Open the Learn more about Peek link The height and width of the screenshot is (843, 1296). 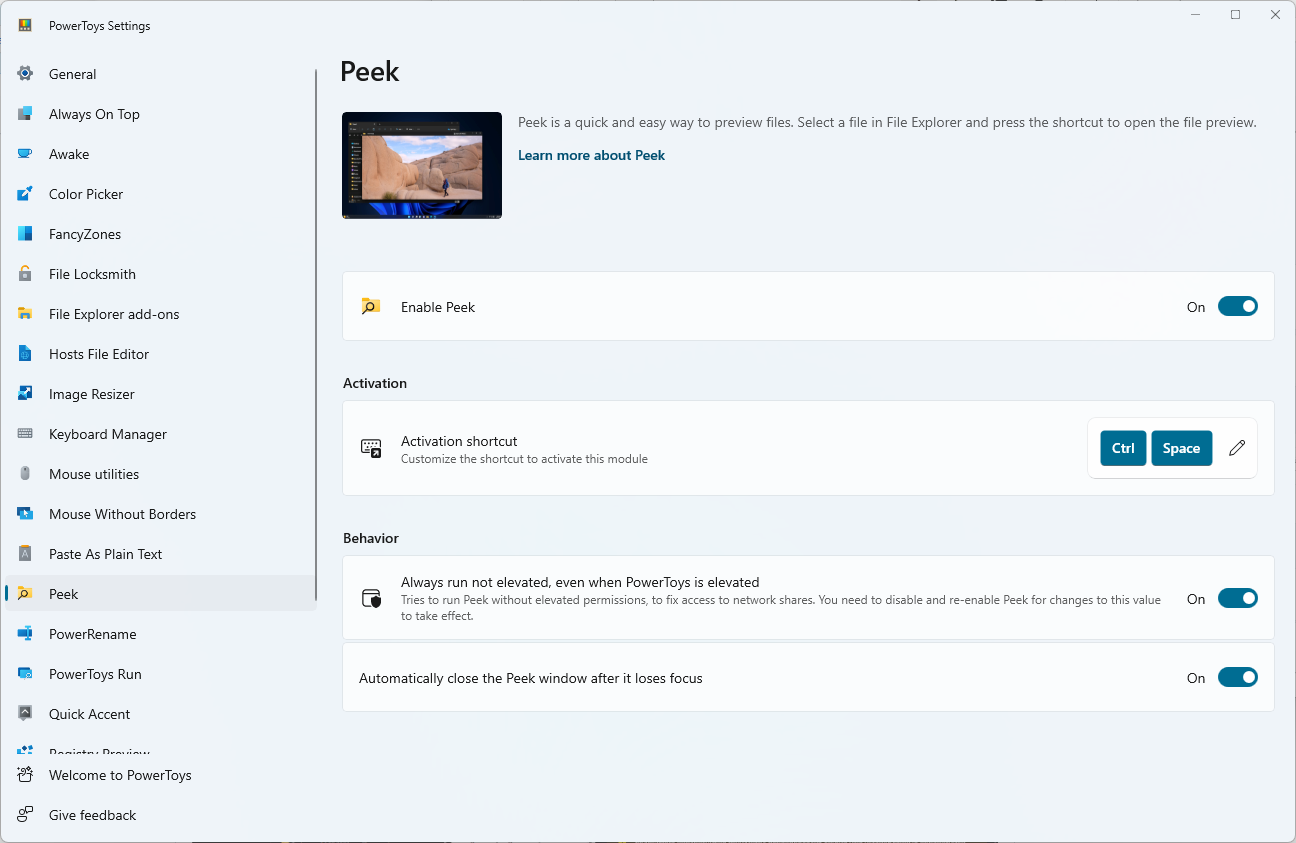pos(591,155)
